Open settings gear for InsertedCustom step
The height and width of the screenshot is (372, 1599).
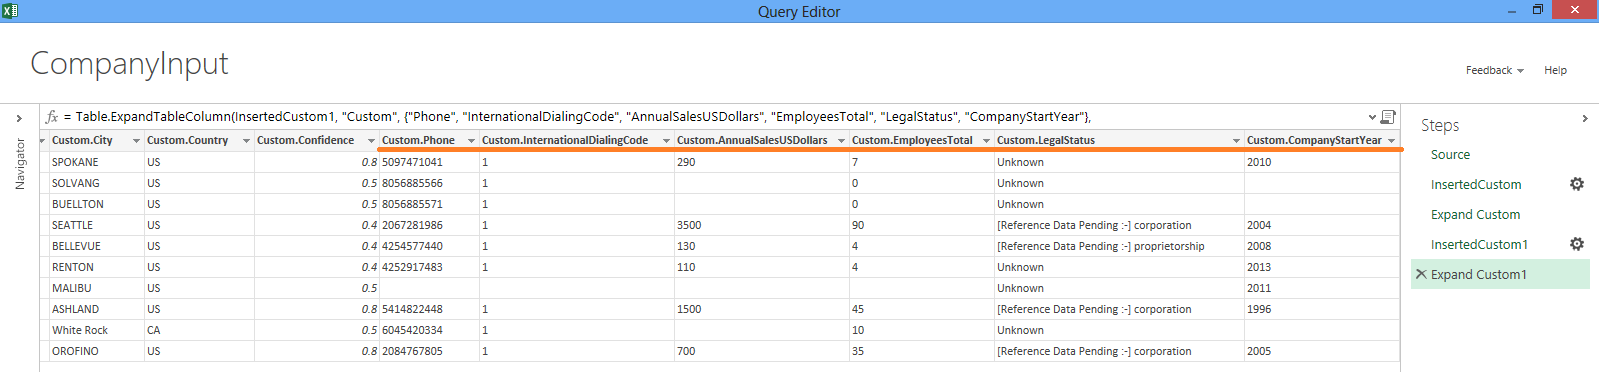[1577, 184]
